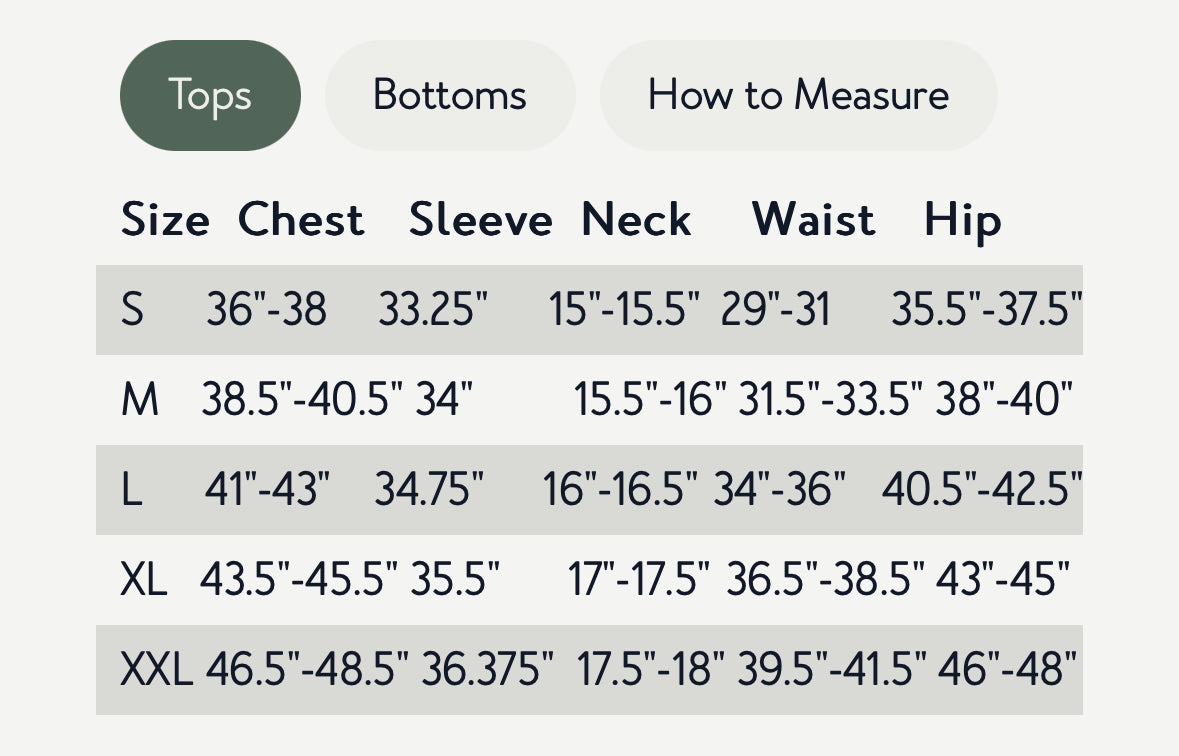Click the 36.5"-38.5" waist measurement
The image size is (1179, 756).
(x=826, y=579)
